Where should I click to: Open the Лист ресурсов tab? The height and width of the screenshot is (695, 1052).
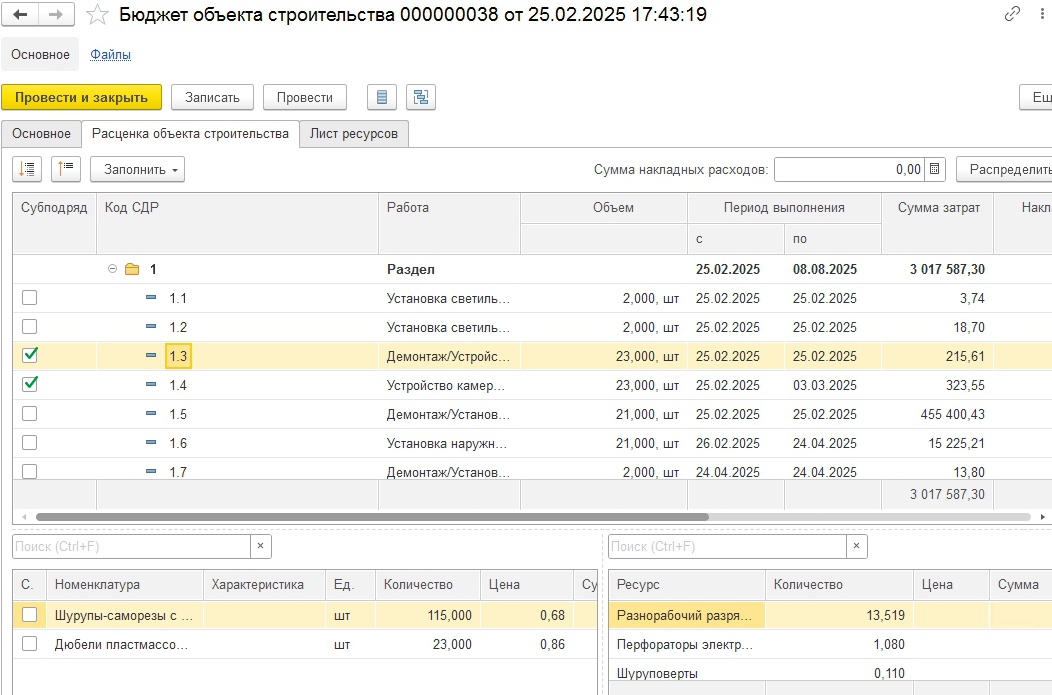pos(354,133)
